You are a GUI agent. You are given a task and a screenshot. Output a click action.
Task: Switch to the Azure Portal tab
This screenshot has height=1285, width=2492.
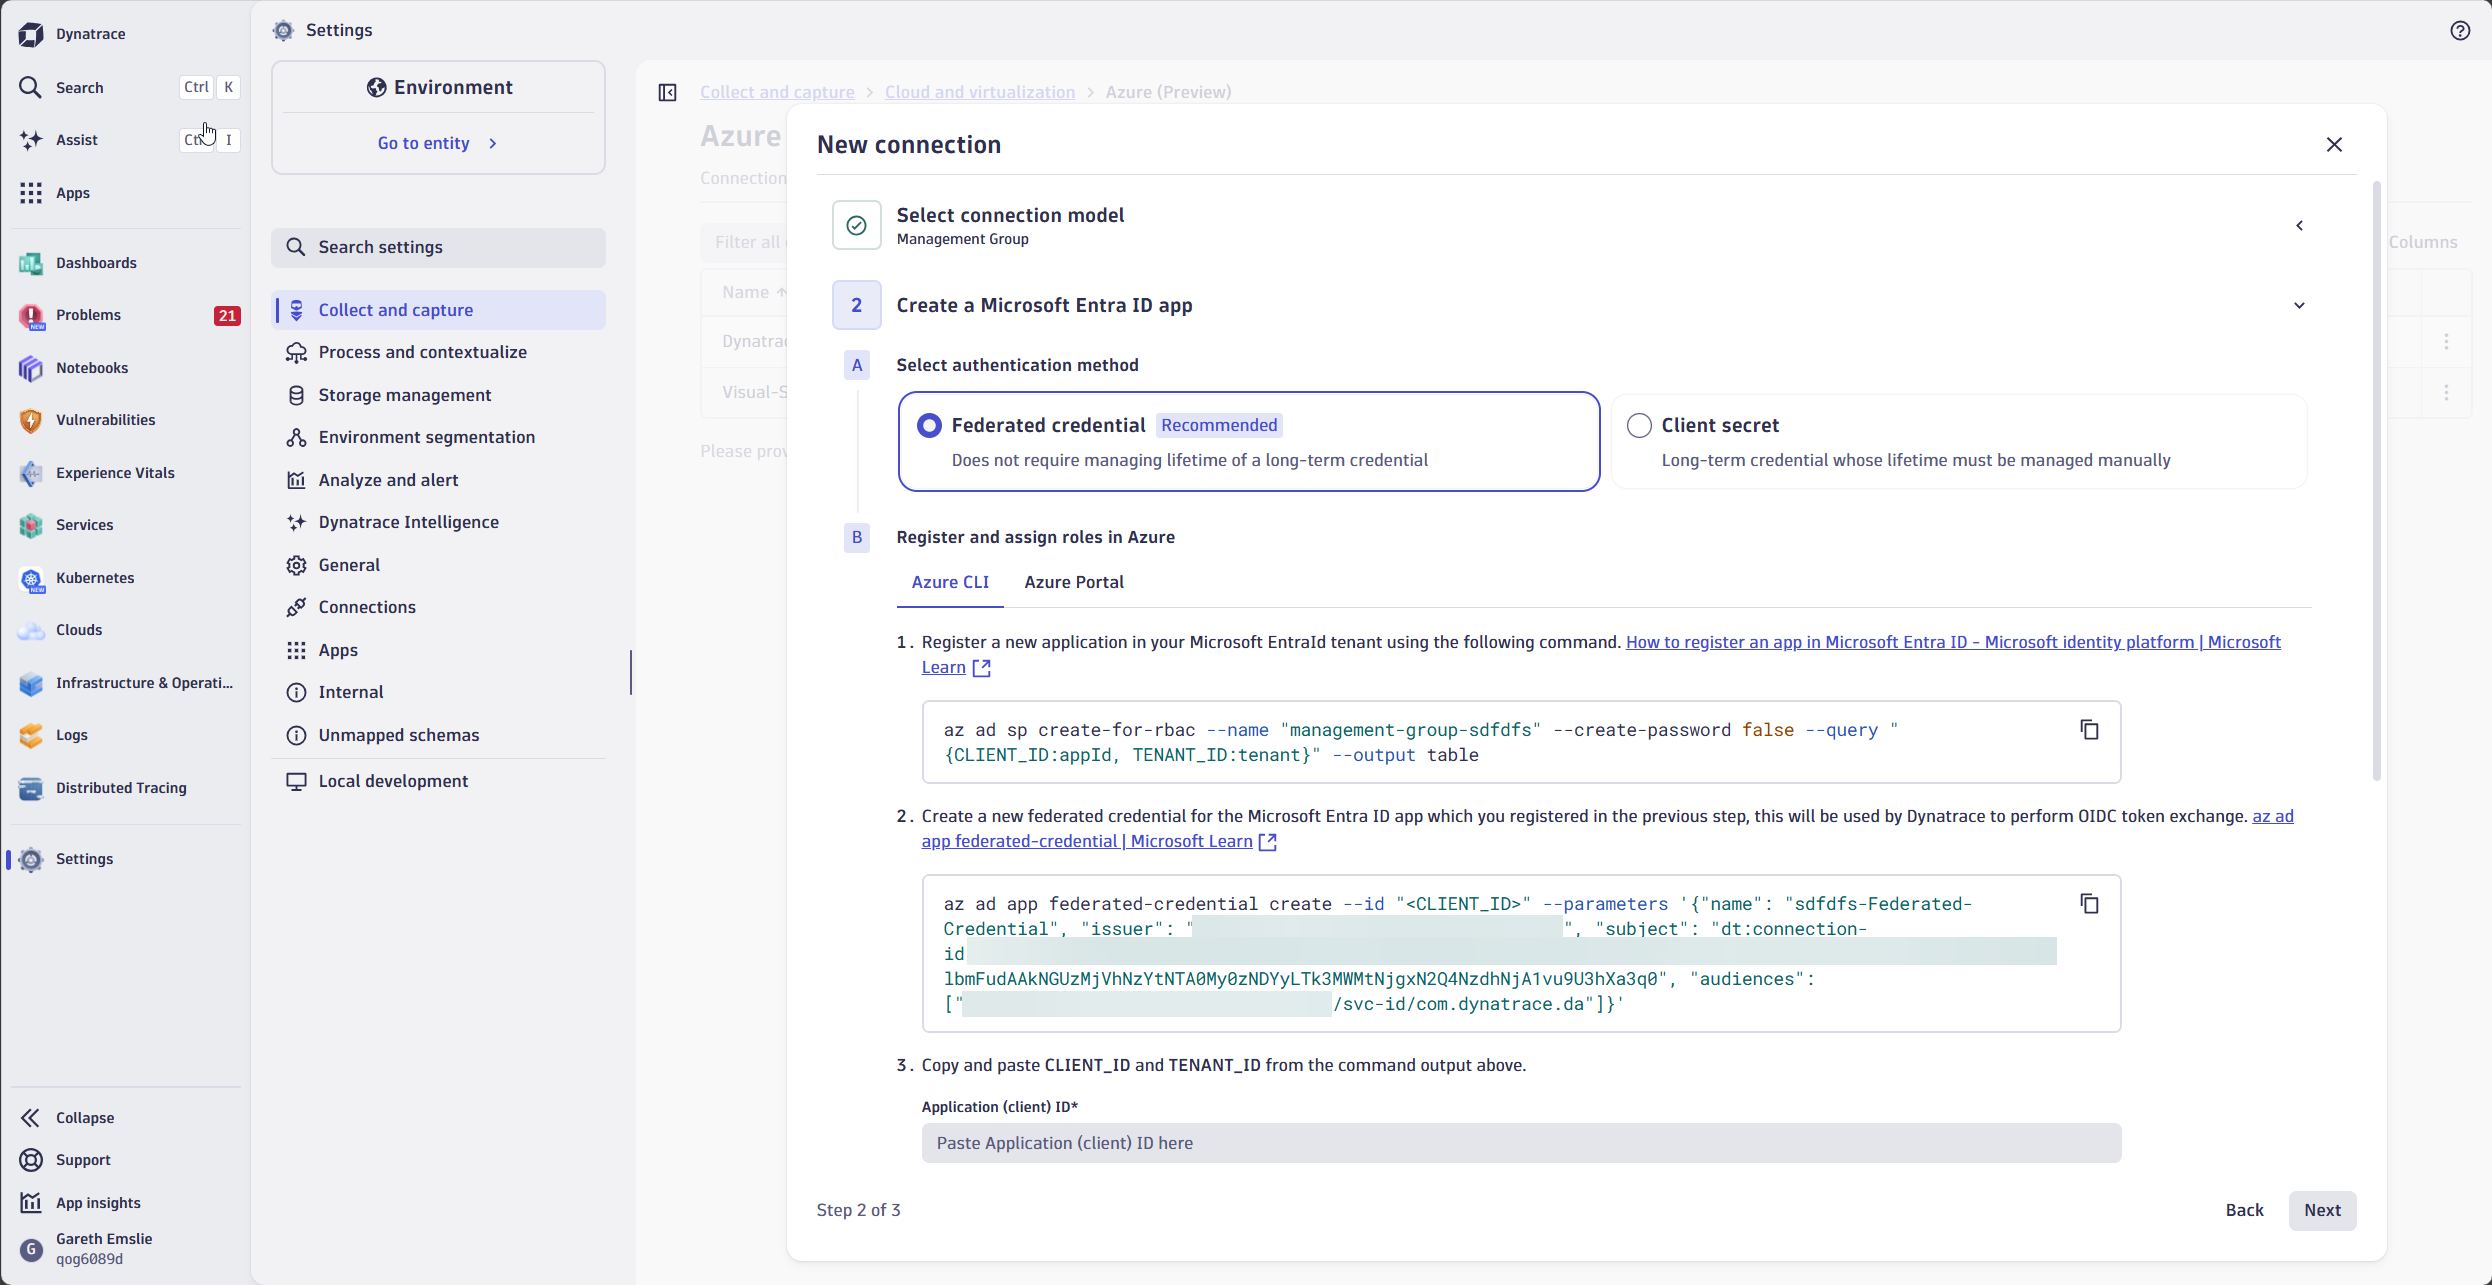pos(1073,583)
